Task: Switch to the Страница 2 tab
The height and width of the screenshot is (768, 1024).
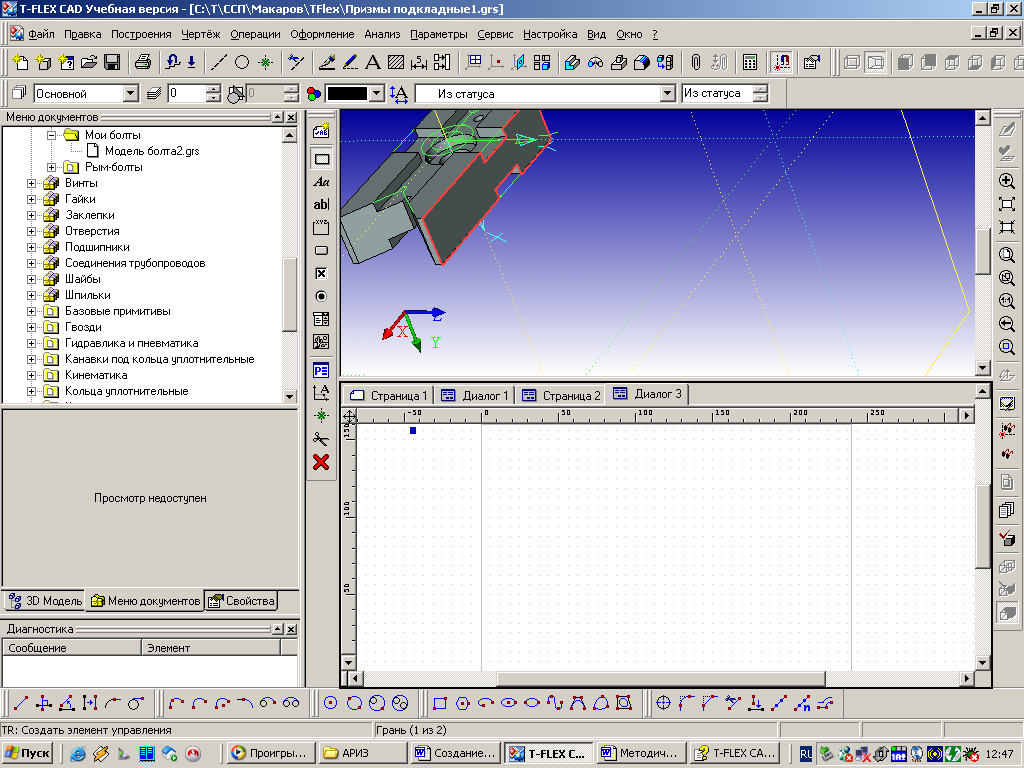Action: coord(561,395)
